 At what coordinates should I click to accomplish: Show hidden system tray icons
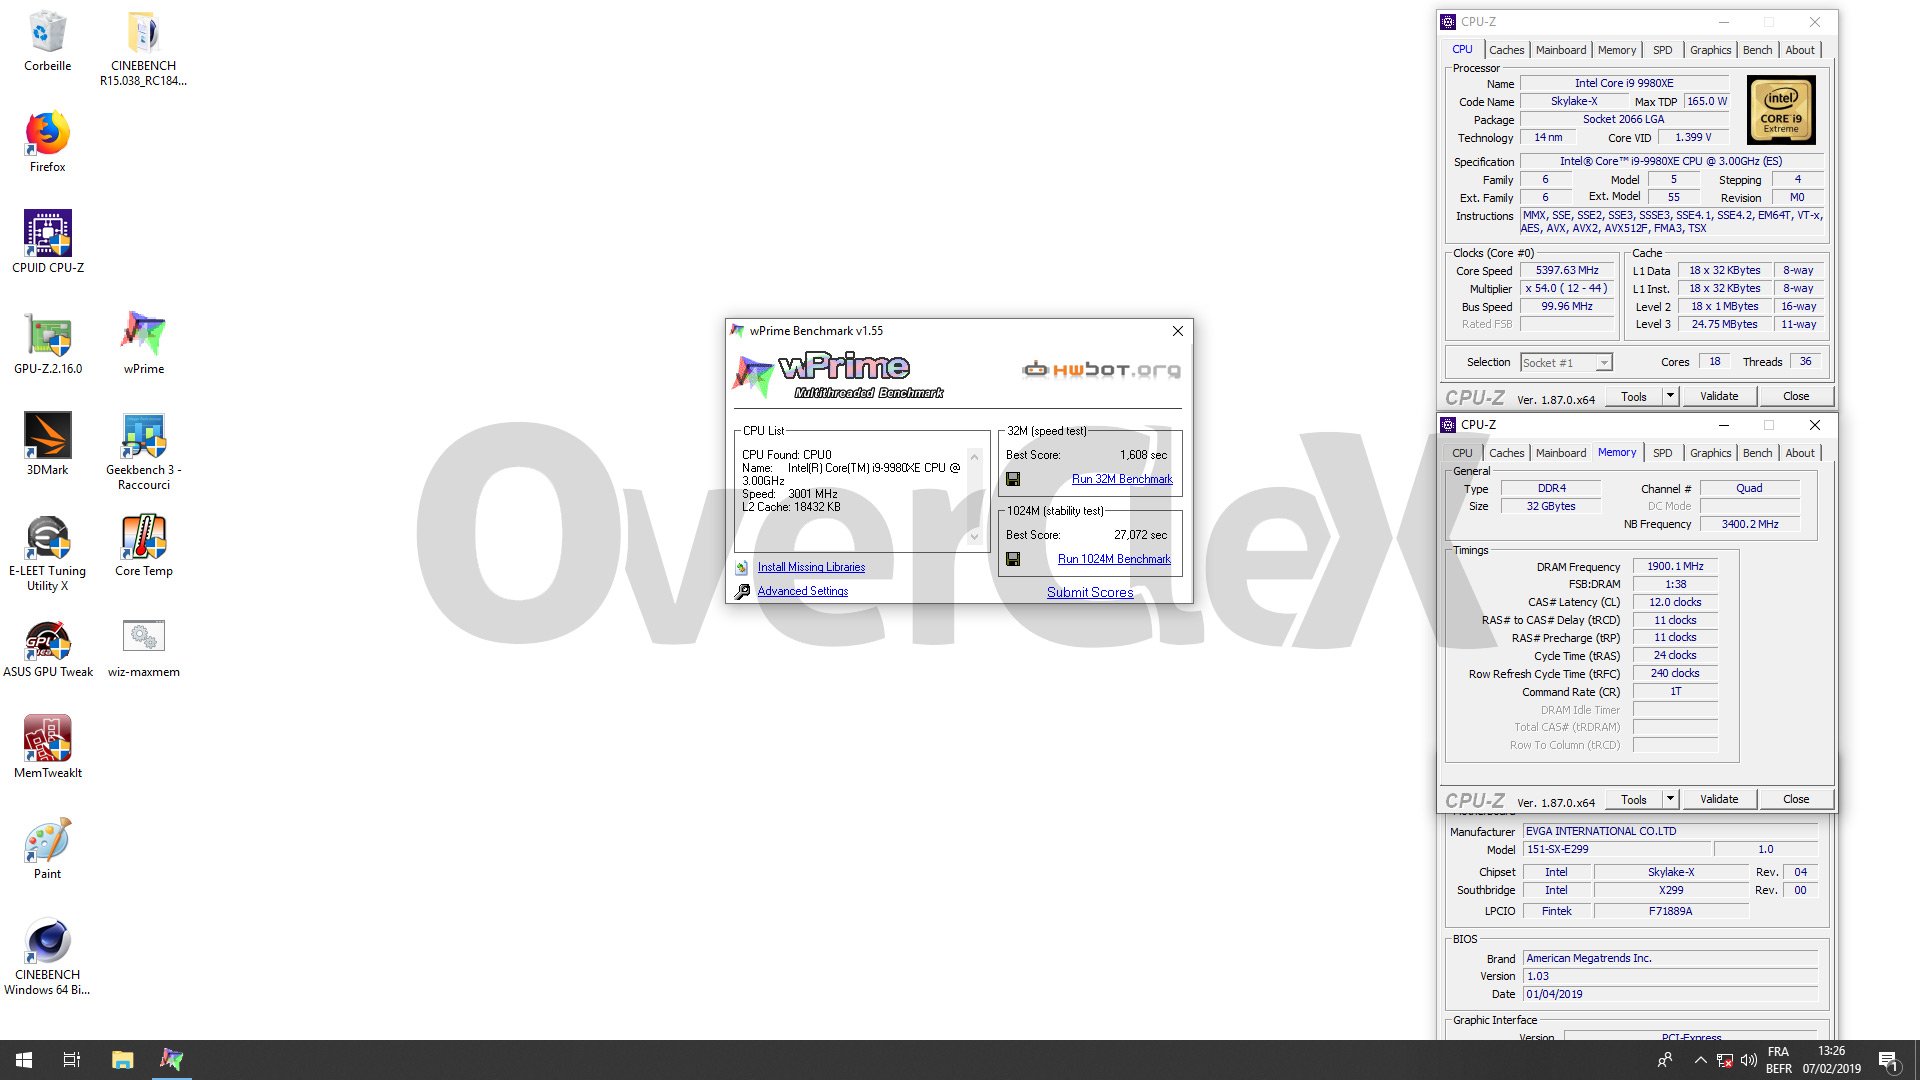(1700, 1060)
